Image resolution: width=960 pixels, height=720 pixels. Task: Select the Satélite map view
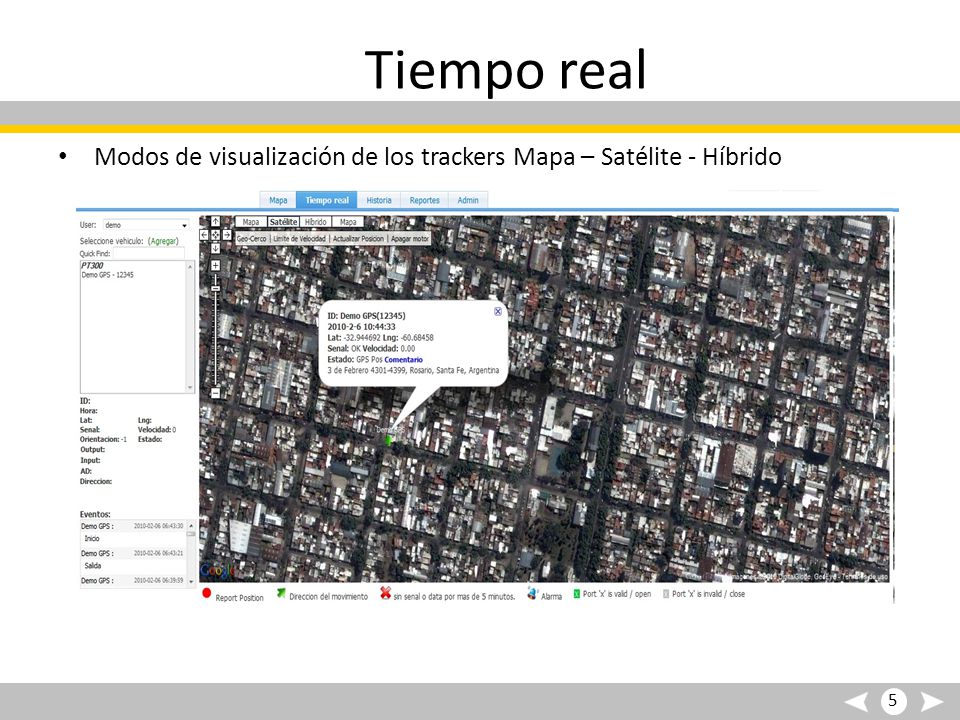coord(283,222)
